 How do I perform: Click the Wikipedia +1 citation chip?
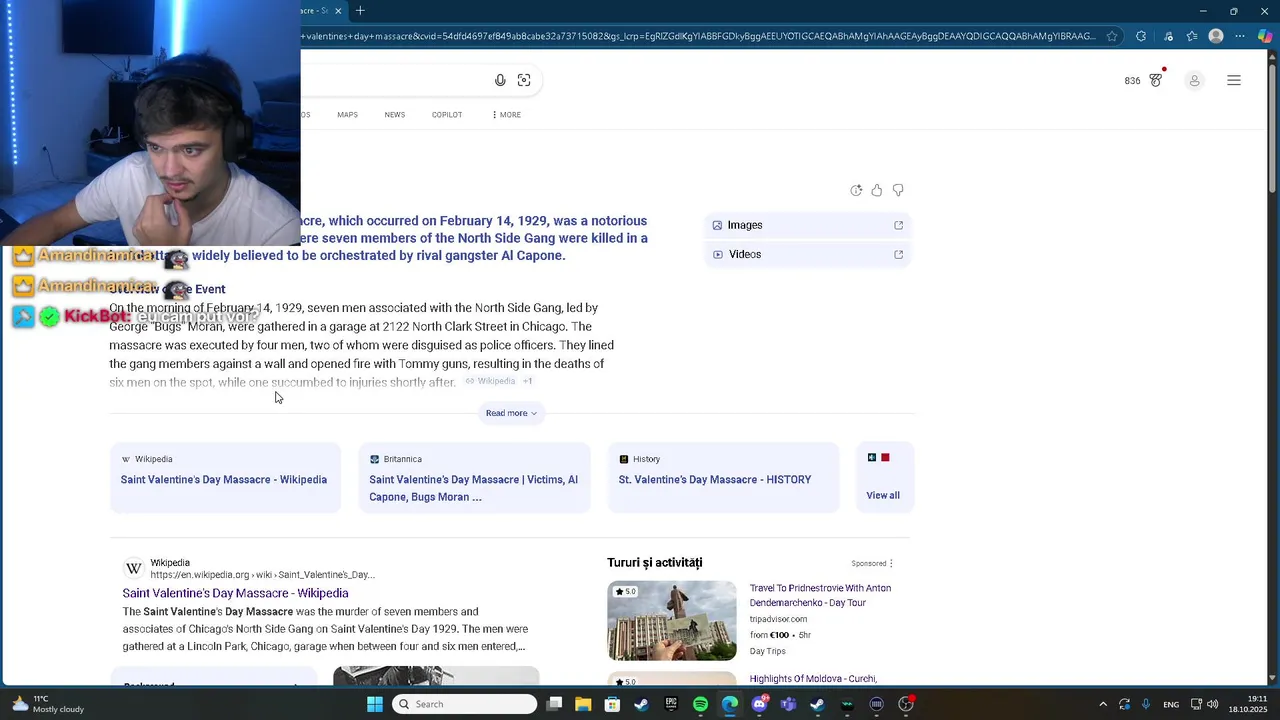[x=498, y=381]
